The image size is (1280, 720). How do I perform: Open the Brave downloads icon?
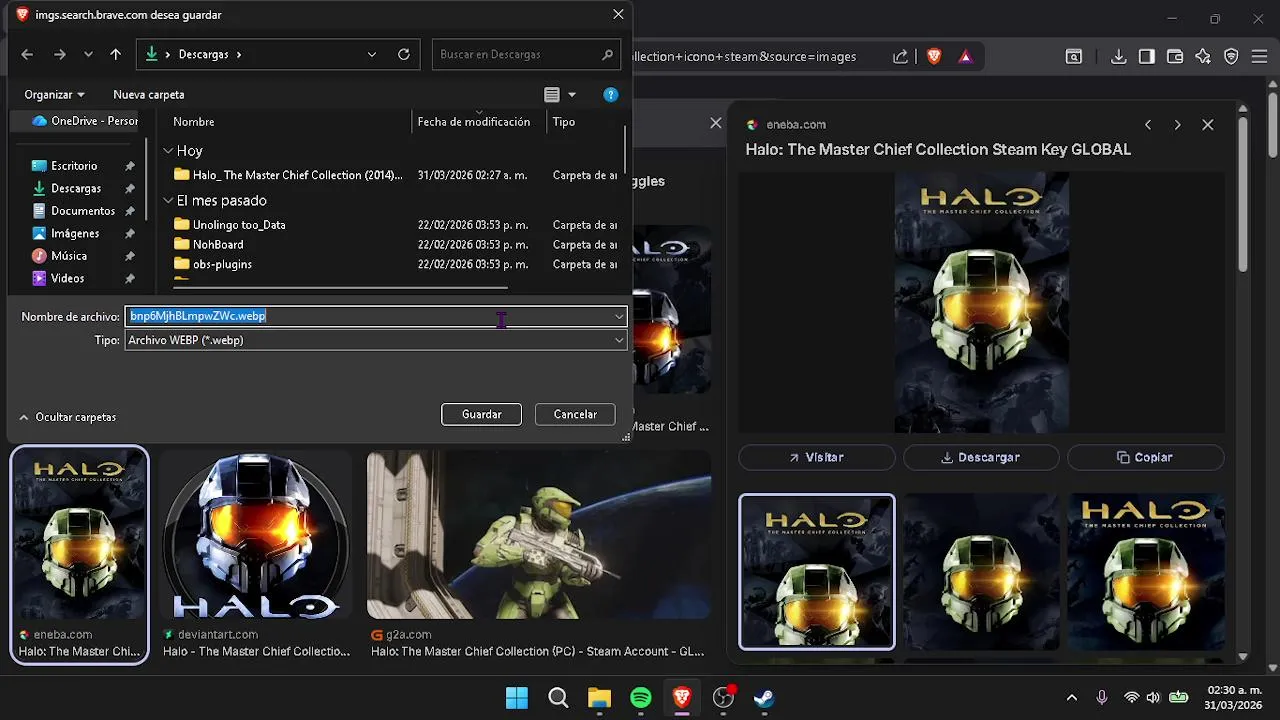click(x=1119, y=57)
